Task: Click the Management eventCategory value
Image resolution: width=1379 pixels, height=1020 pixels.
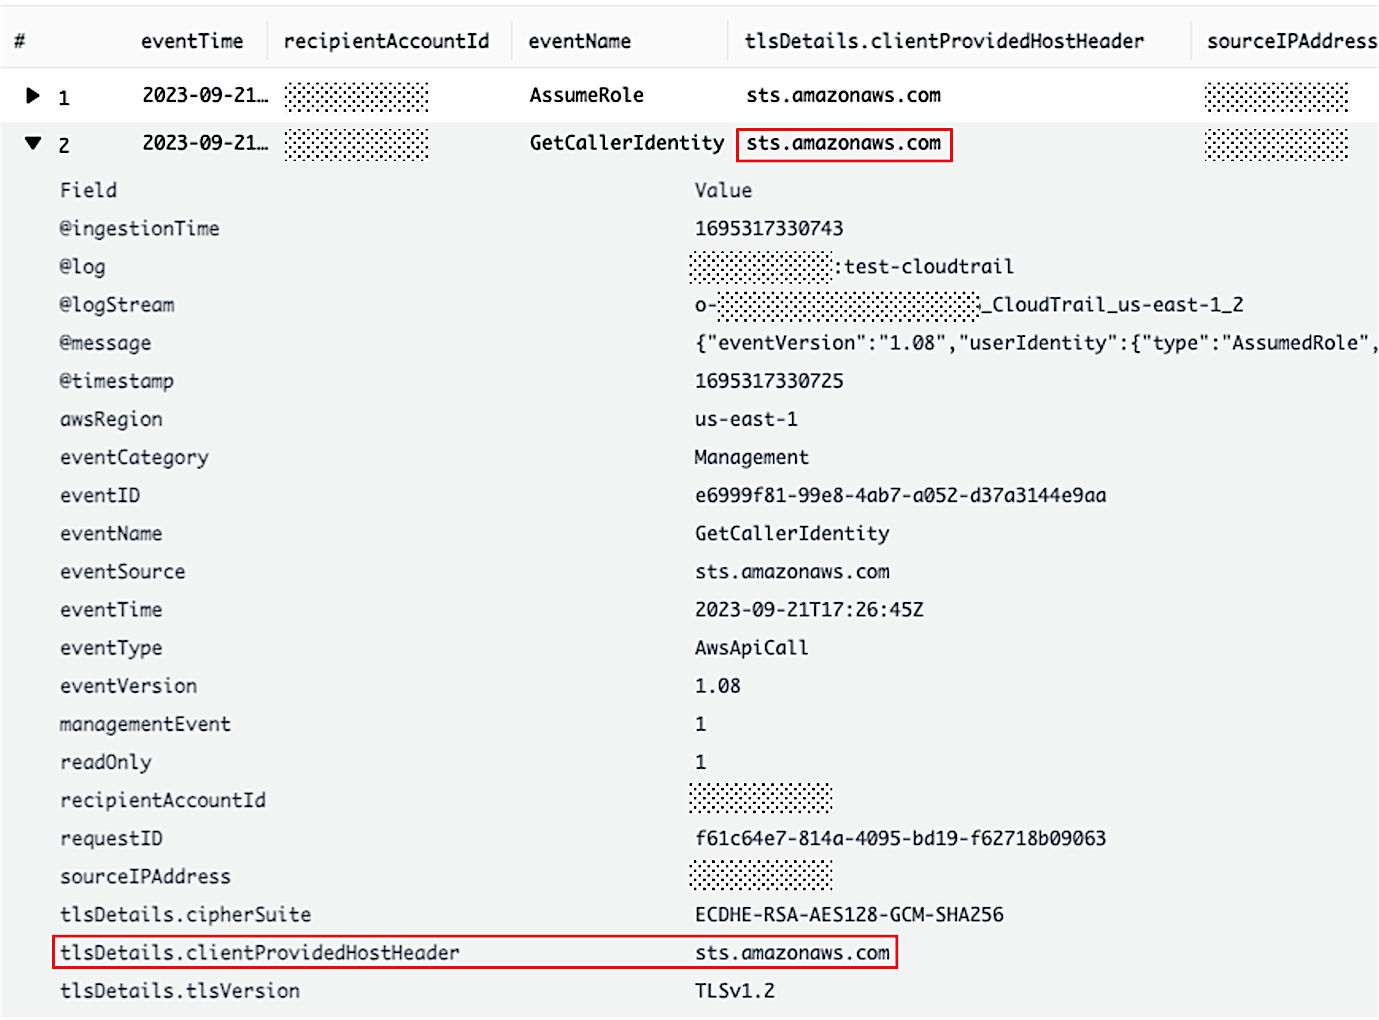Action: pyautogui.click(x=751, y=457)
